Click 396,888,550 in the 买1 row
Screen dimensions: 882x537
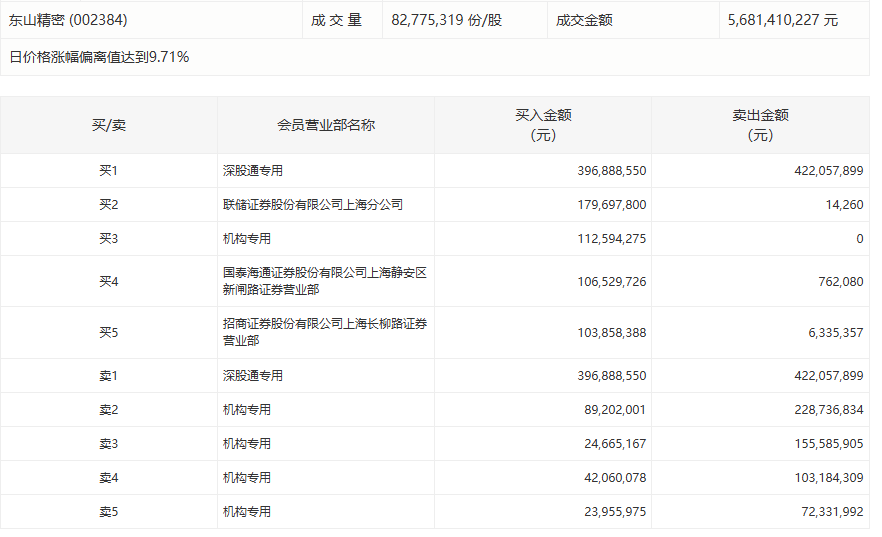(612, 170)
